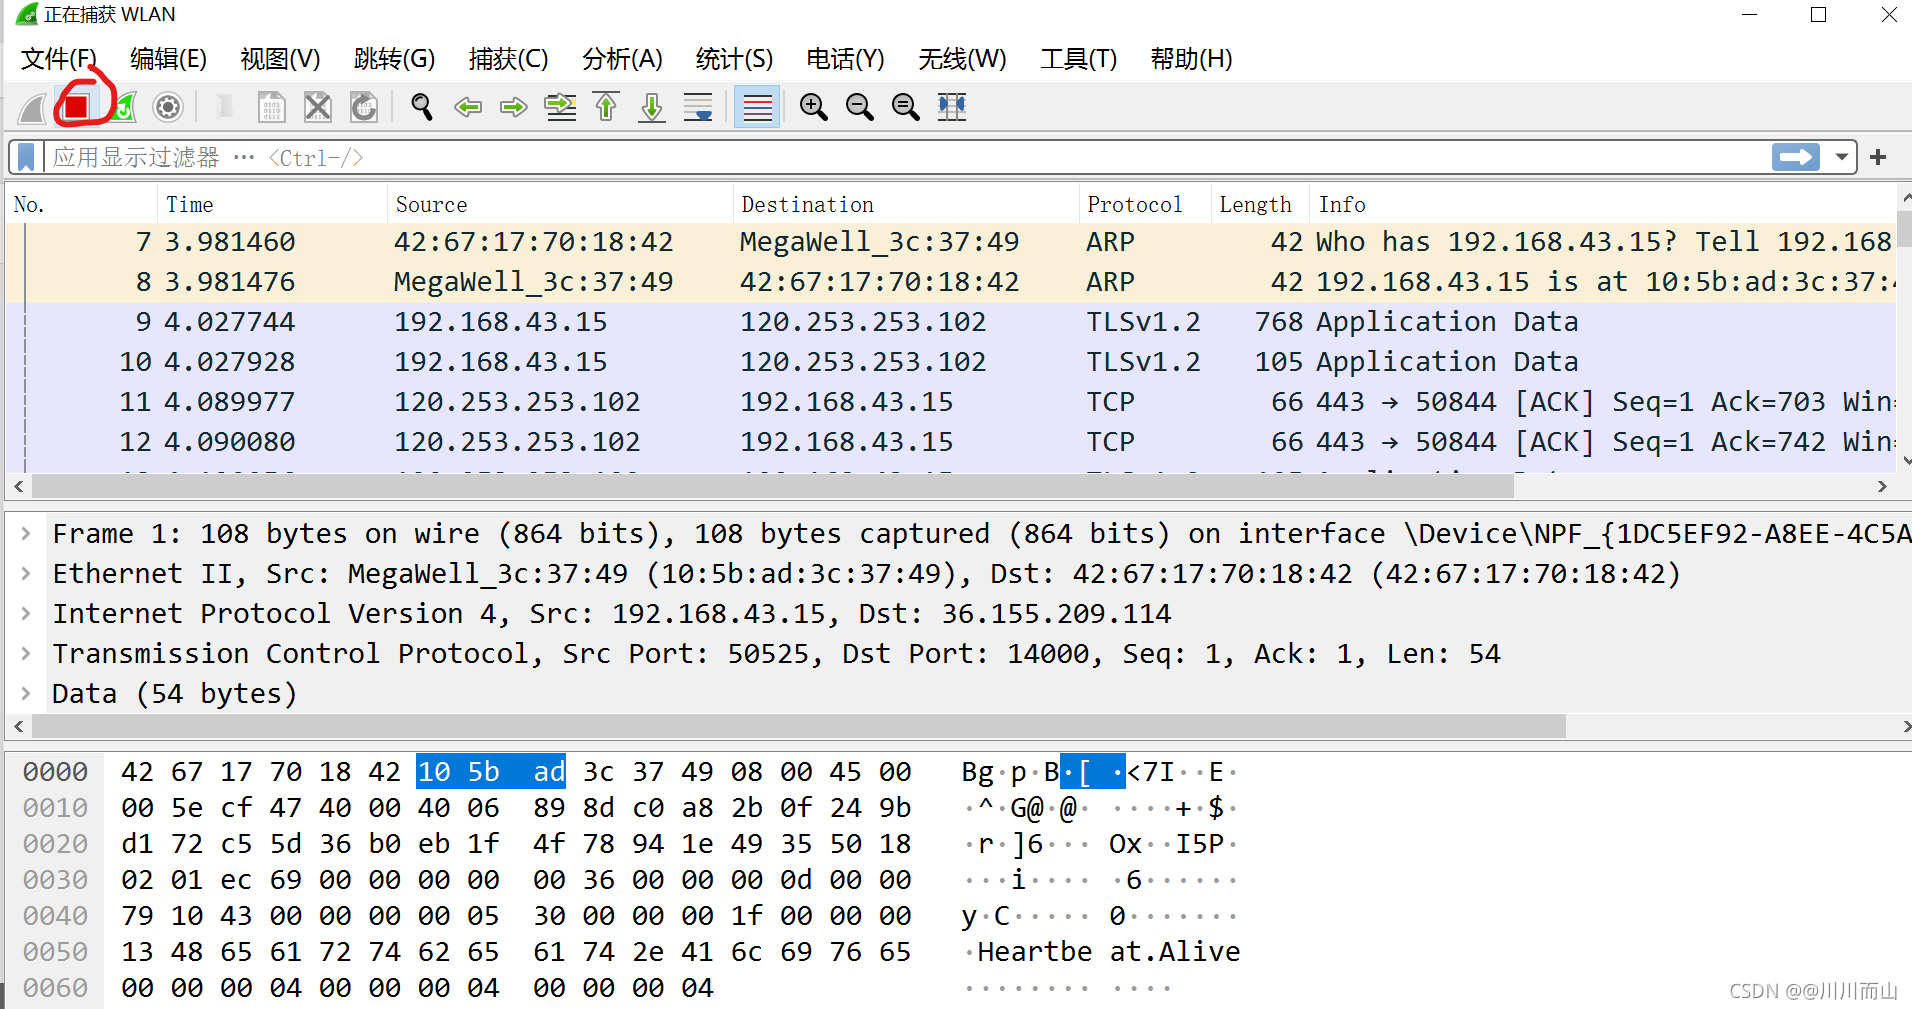Screen dimensions: 1912x1009
Task: Reset text to normal size
Action: [906, 107]
